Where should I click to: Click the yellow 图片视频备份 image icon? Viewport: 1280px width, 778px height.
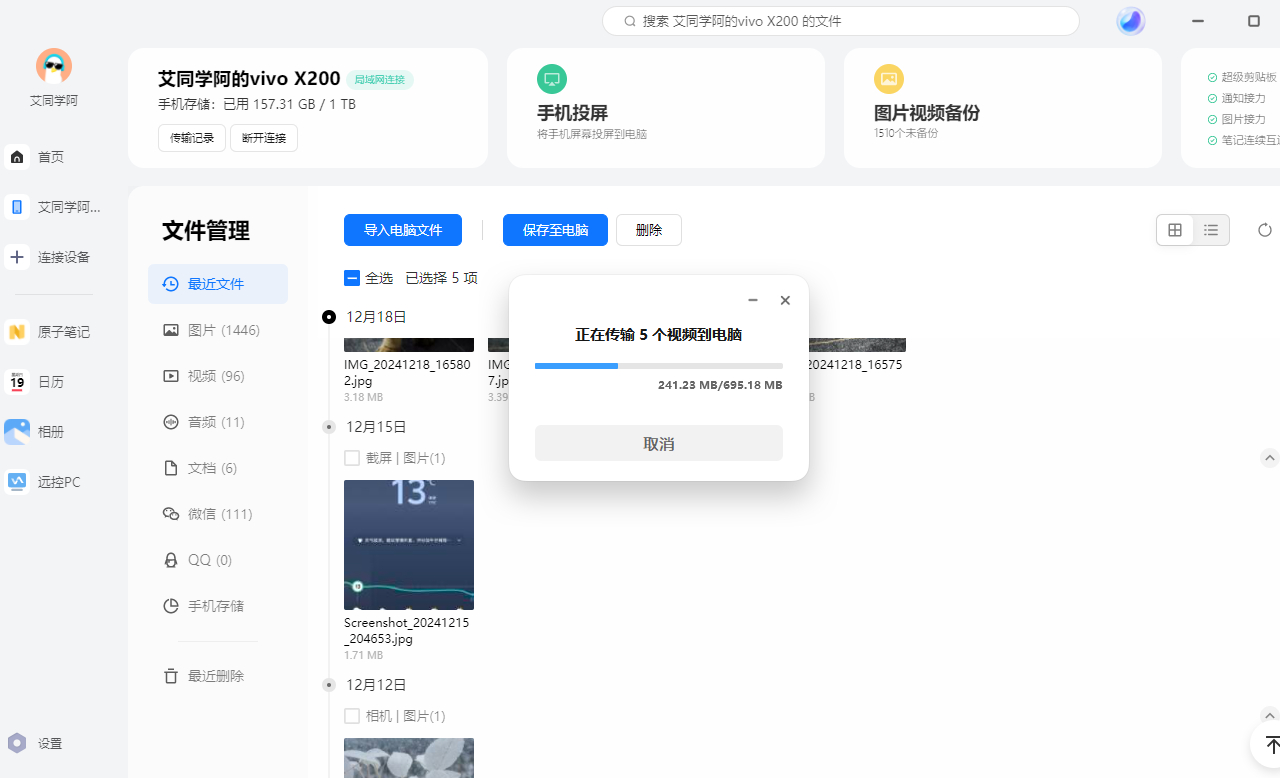pyautogui.click(x=889, y=79)
